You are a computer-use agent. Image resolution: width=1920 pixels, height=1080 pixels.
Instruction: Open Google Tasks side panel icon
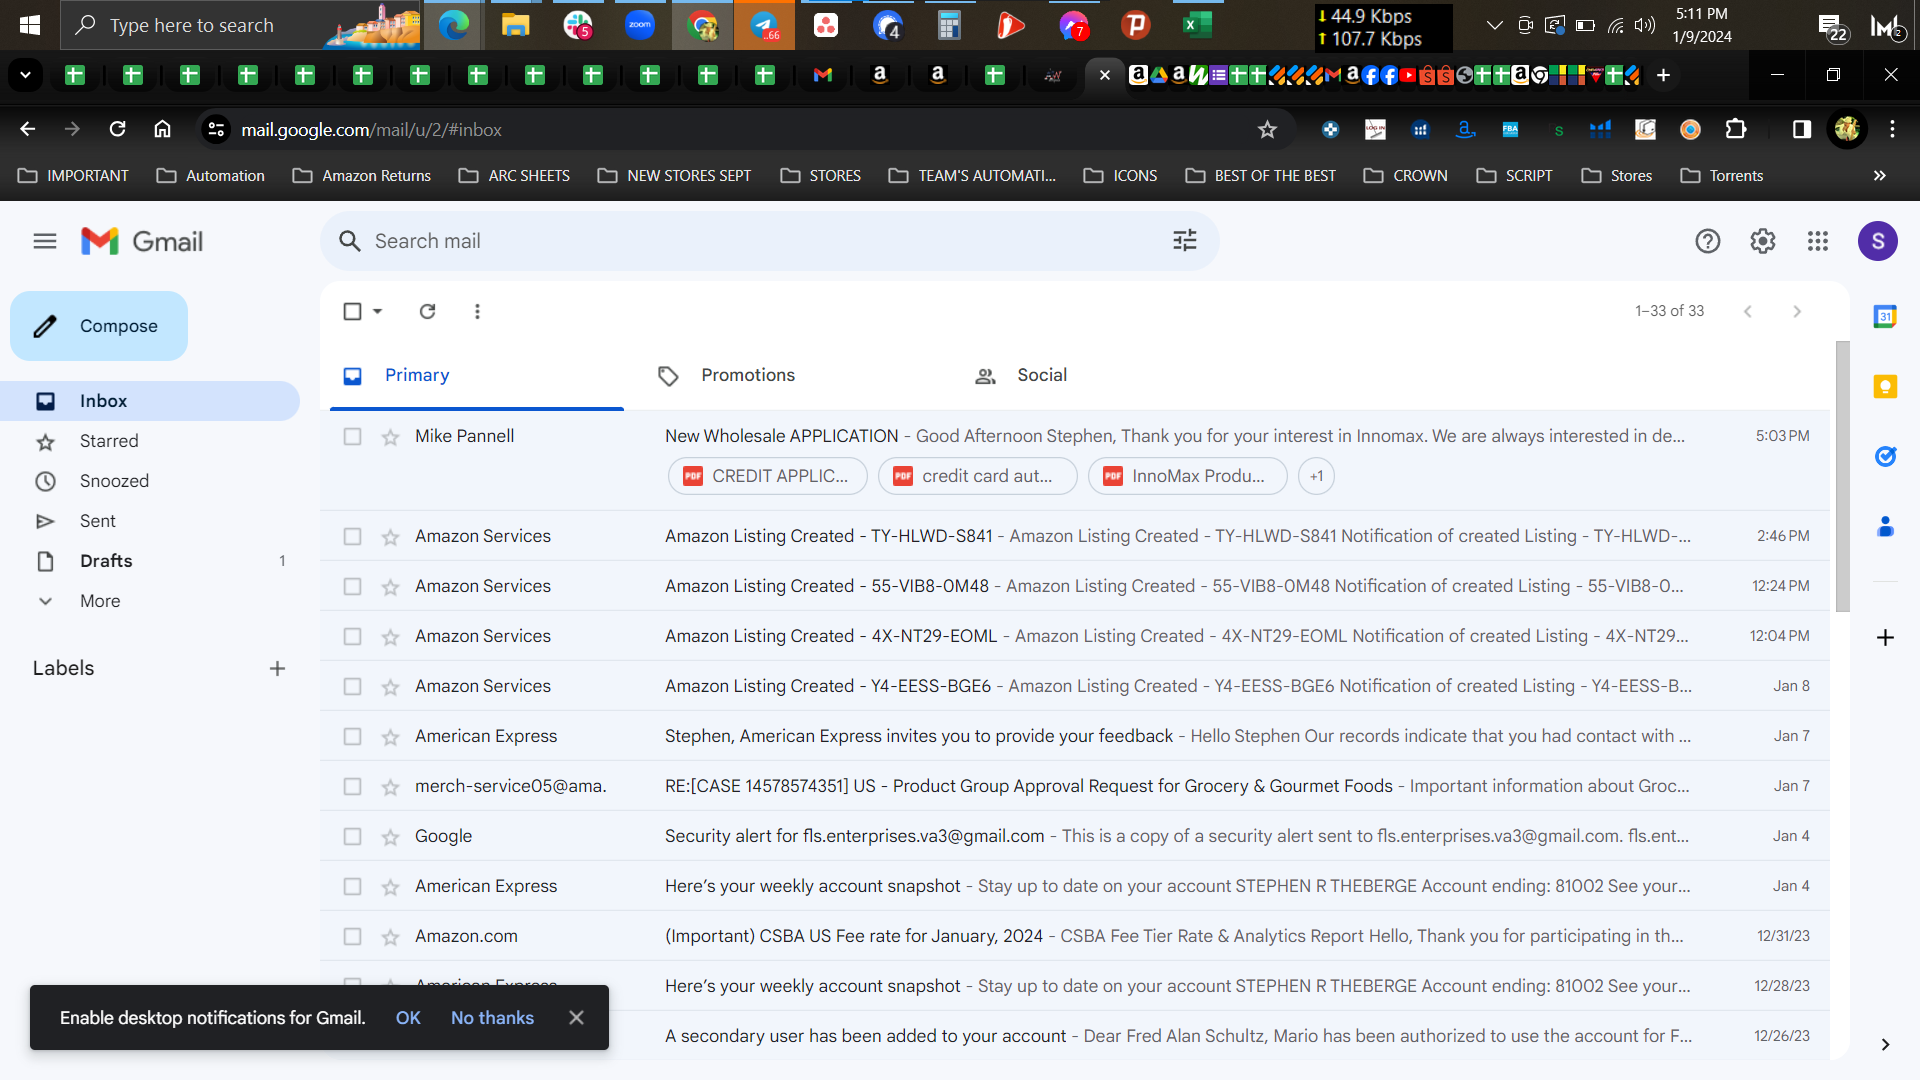pos(1885,457)
